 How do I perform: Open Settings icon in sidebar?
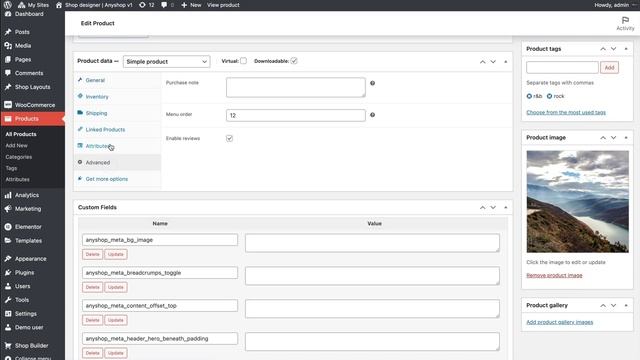[x=8, y=313]
